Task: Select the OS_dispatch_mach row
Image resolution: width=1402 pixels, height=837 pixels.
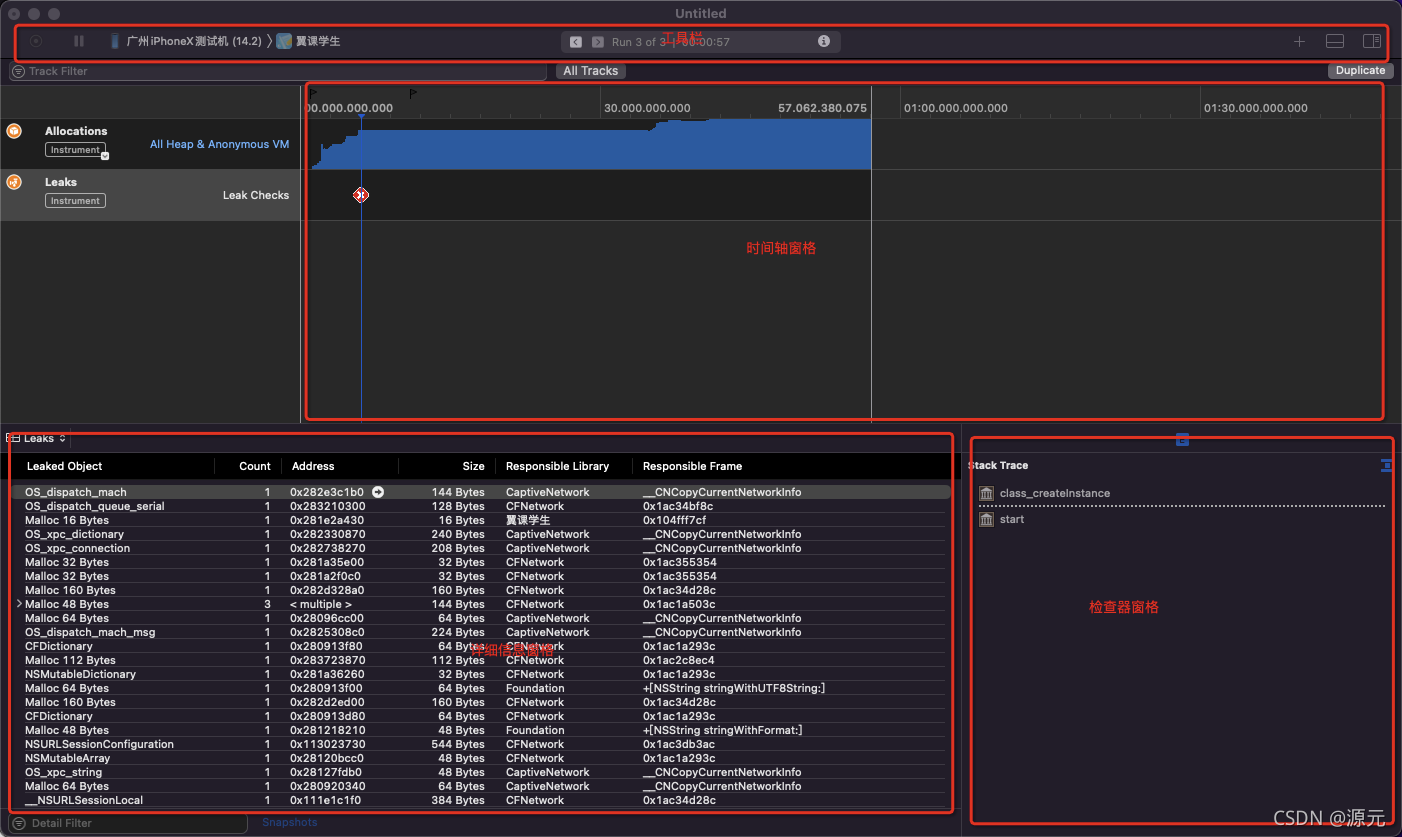Action: coord(480,492)
